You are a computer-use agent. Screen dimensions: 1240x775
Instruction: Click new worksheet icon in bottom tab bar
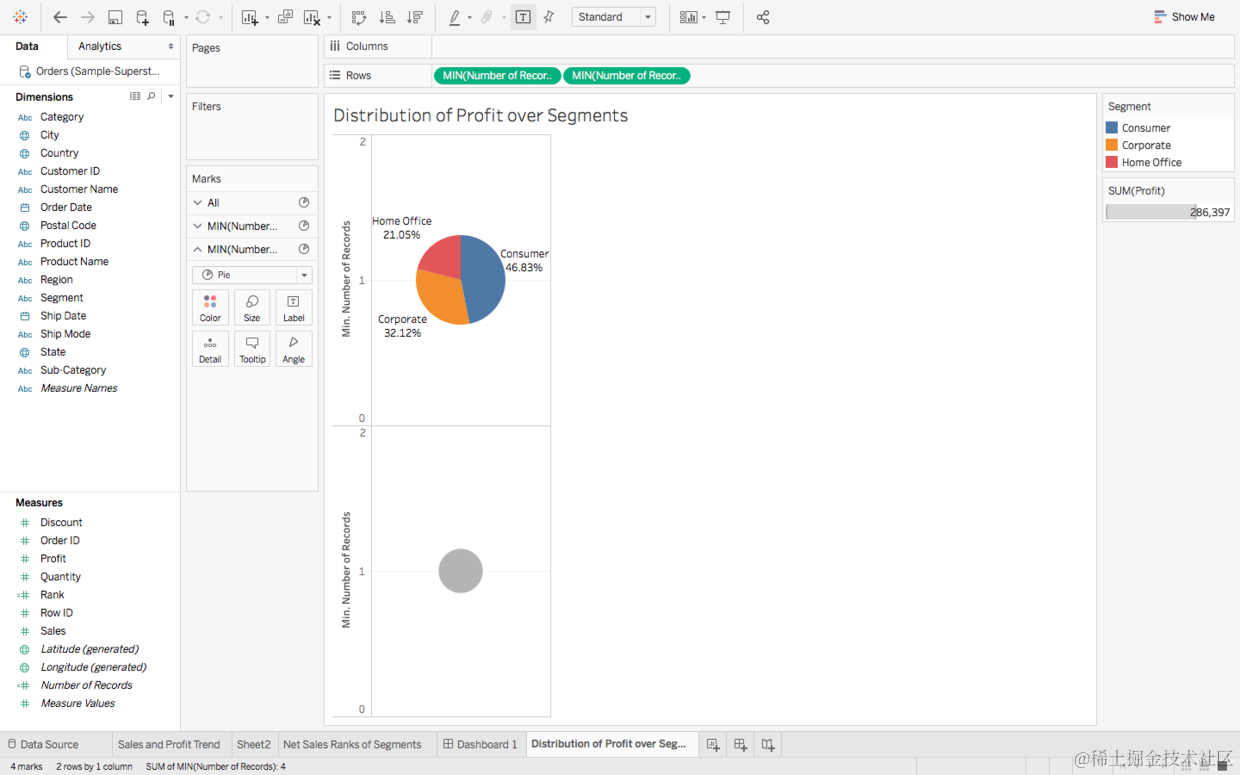tap(713, 744)
